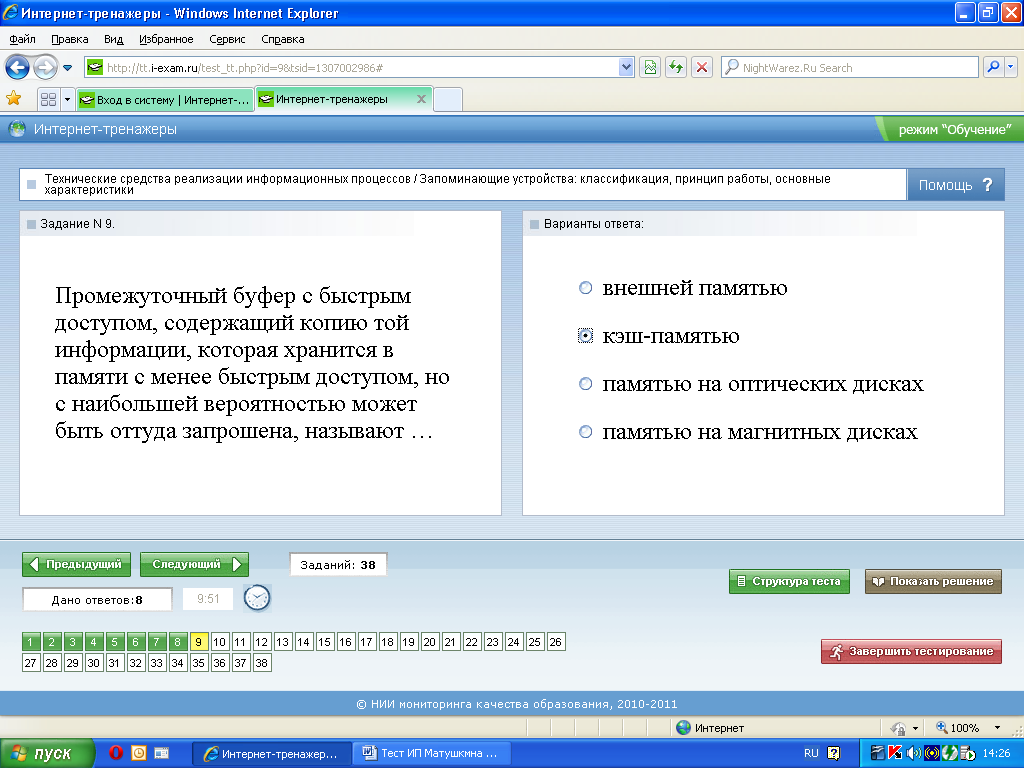Go to previous question with Предыдущий

point(76,564)
